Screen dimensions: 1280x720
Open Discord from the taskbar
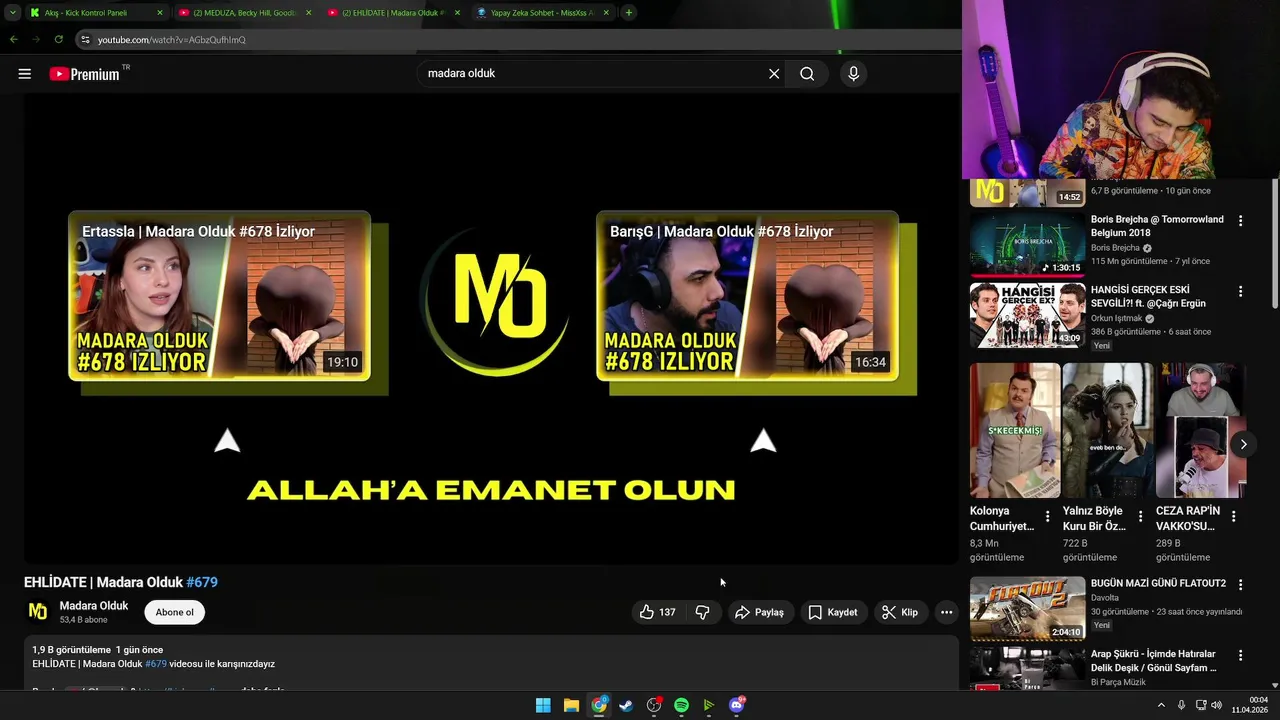[x=737, y=705]
